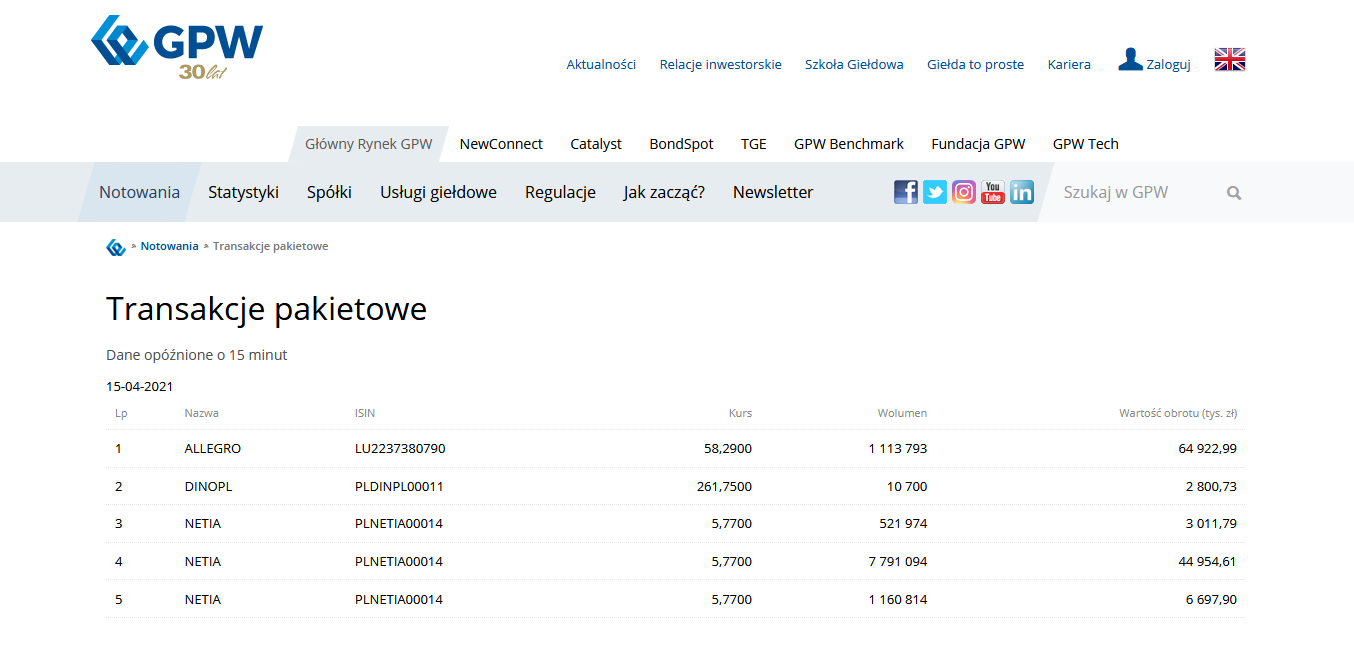Click the 'Wartość obrotu (tys. zł)' column header

tap(1178, 412)
